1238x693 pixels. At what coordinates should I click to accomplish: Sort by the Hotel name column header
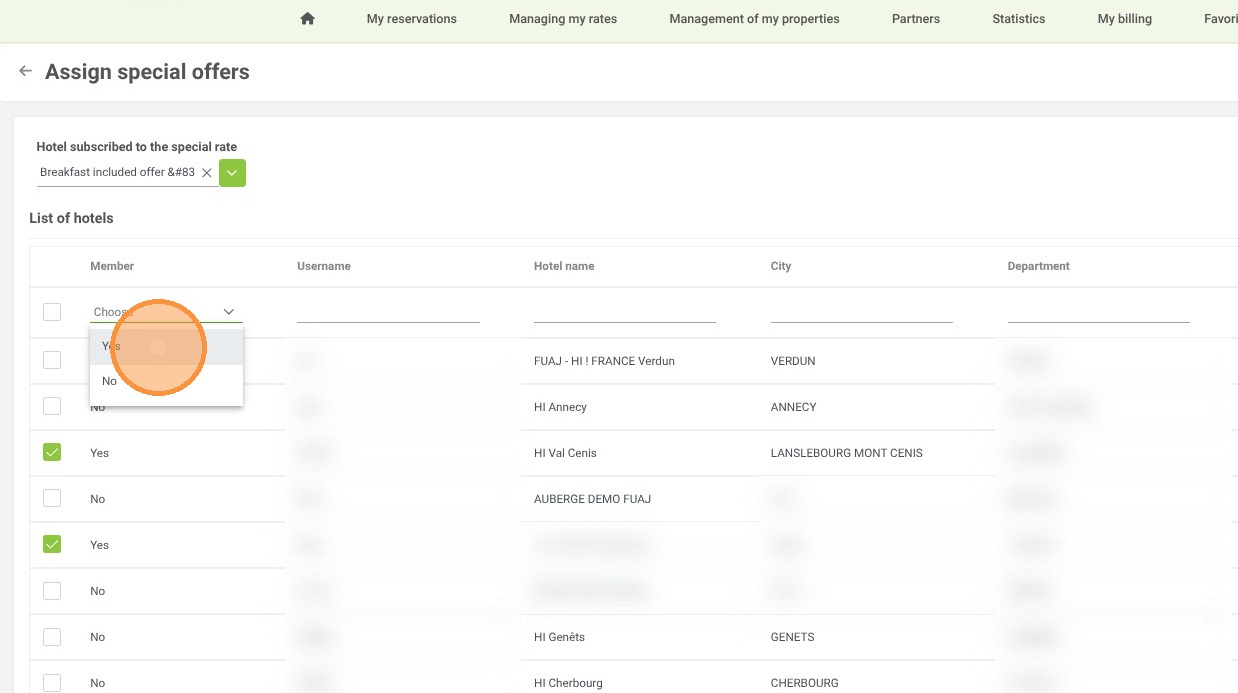(x=564, y=266)
